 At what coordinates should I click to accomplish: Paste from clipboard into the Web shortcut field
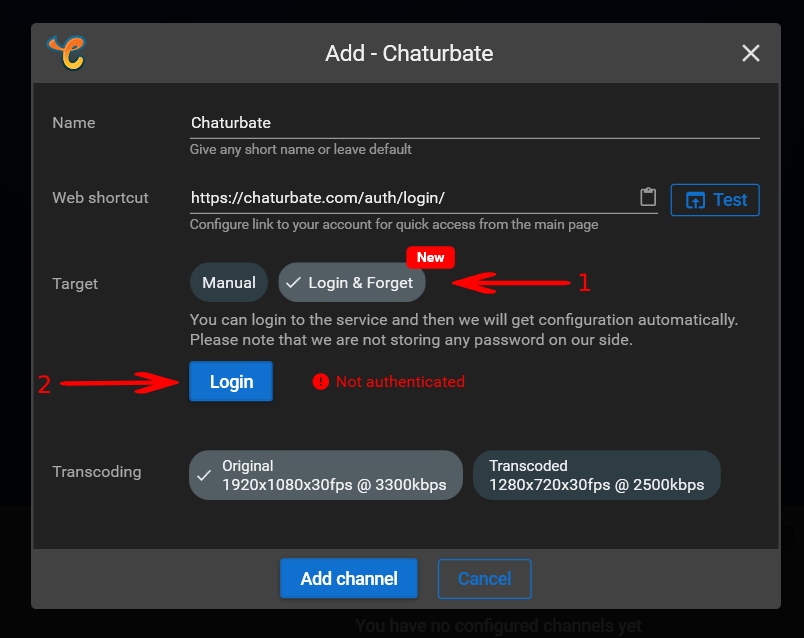click(648, 197)
